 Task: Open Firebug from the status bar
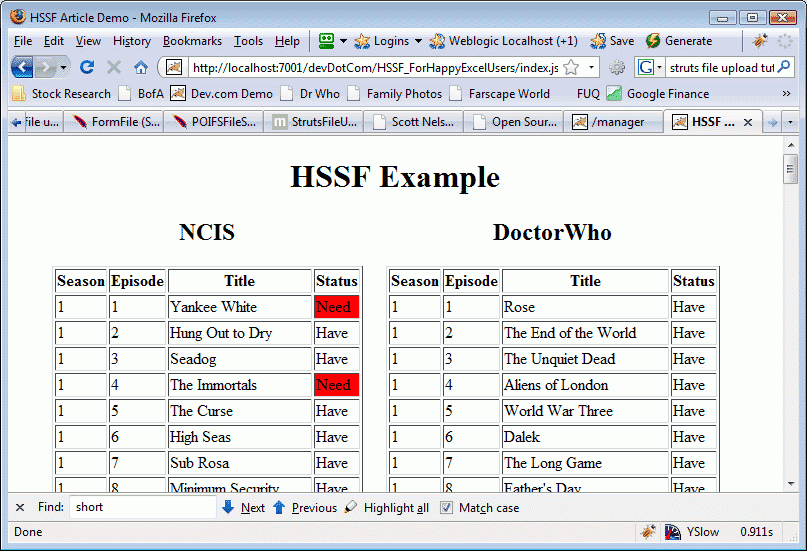pos(647,532)
